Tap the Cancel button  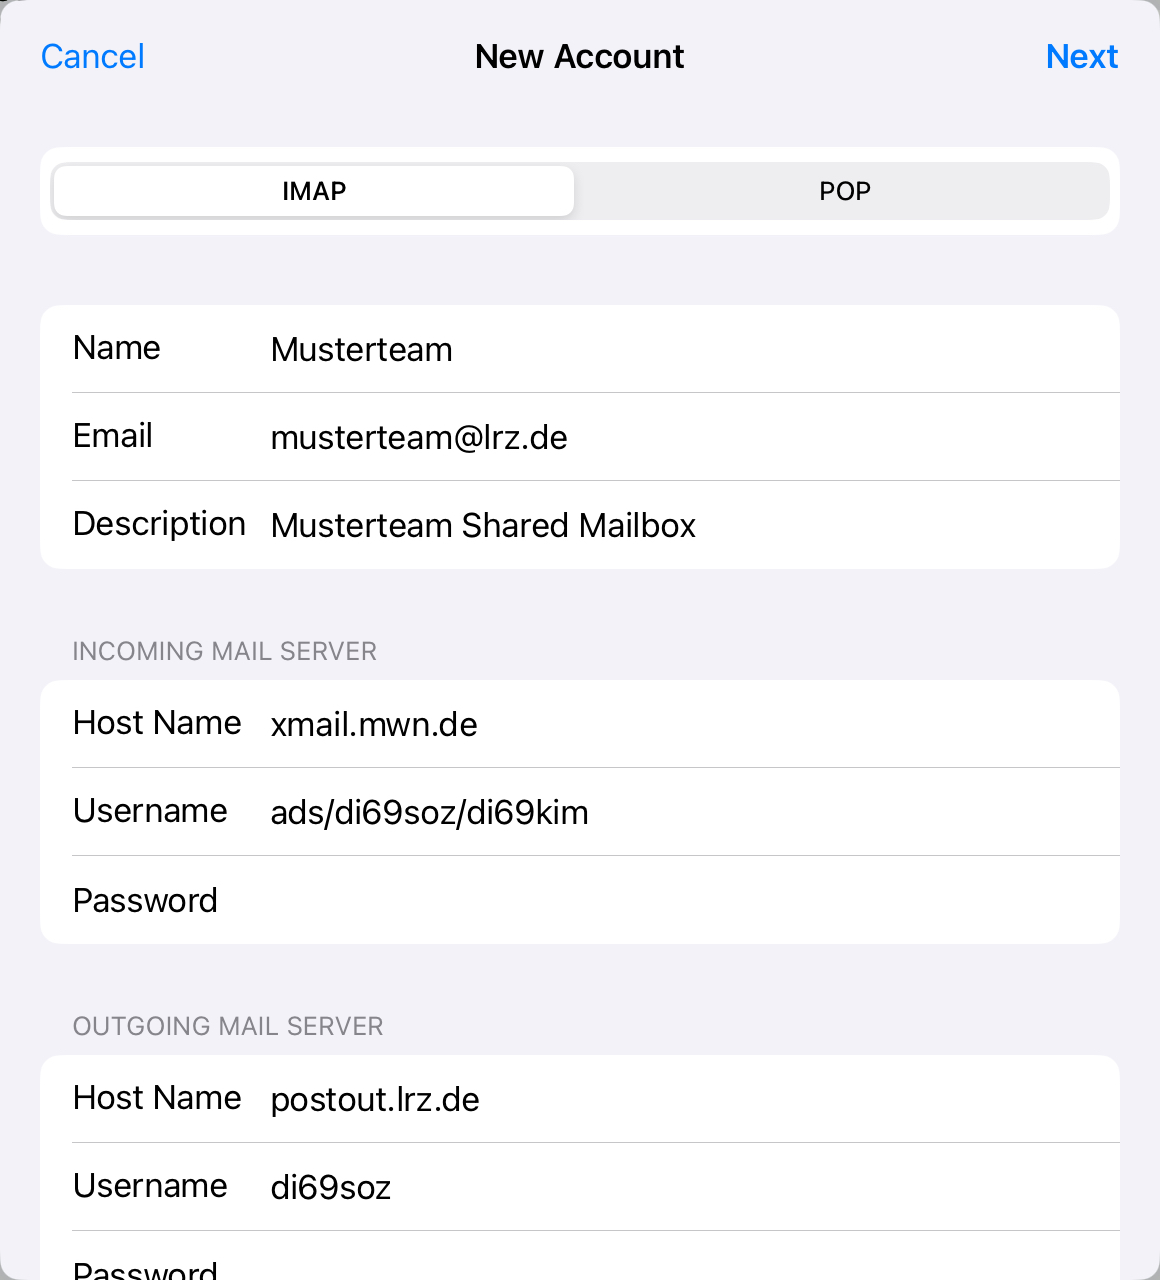93,57
